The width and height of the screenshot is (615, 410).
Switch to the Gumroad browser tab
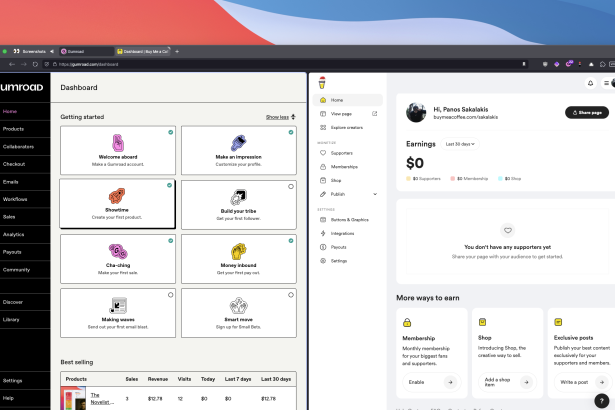pos(84,50)
